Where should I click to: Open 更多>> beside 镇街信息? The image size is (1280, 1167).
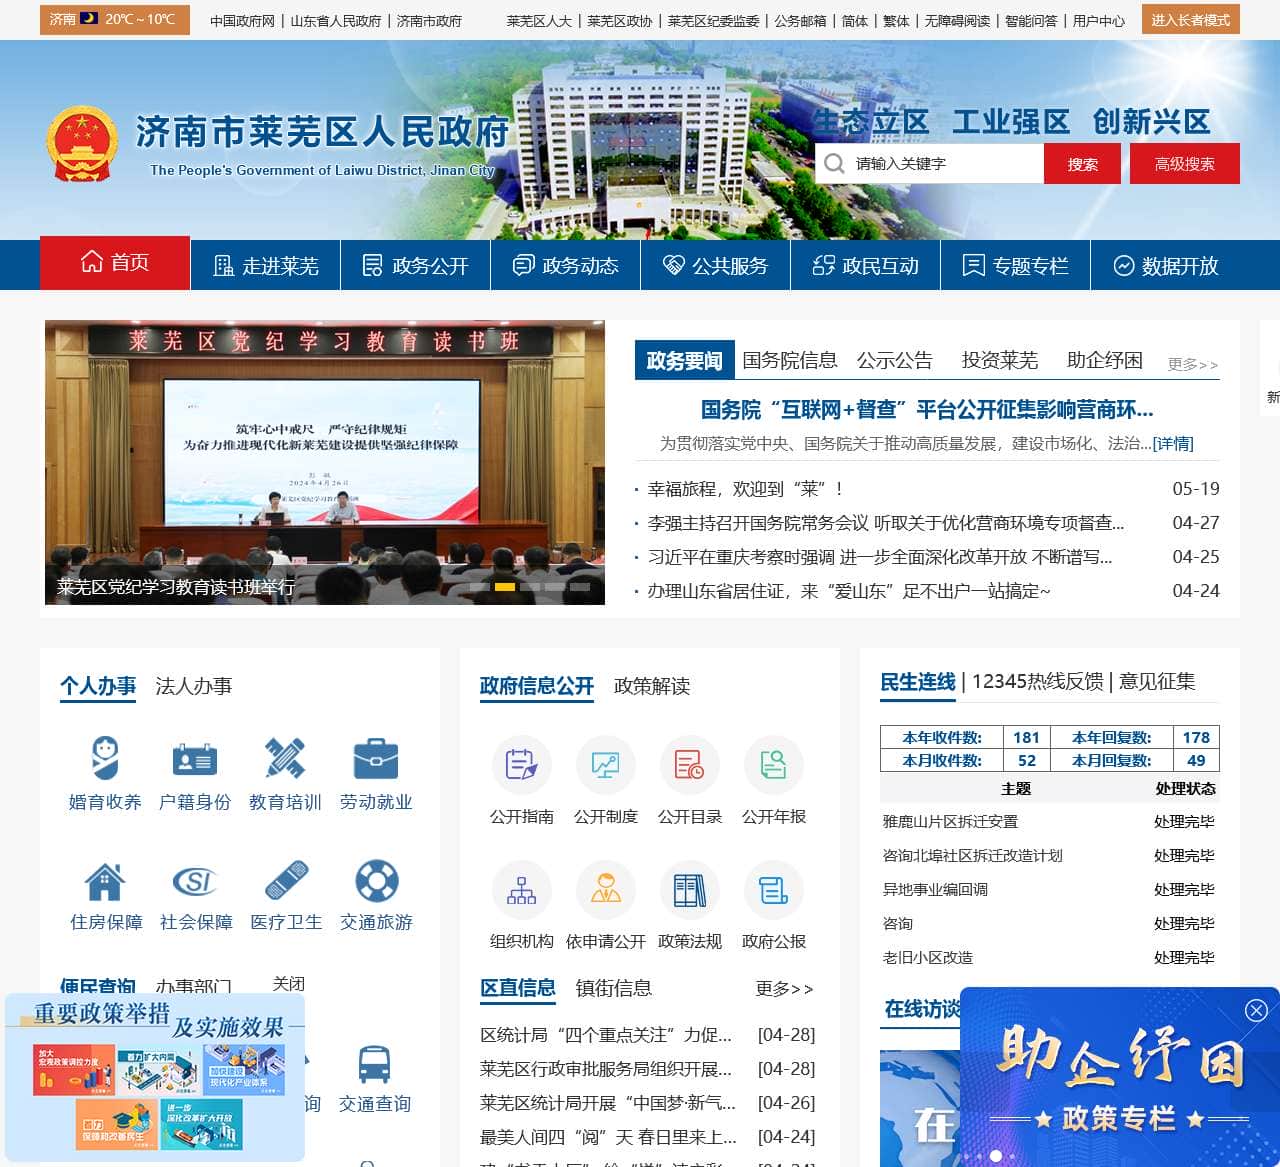[785, 989]
